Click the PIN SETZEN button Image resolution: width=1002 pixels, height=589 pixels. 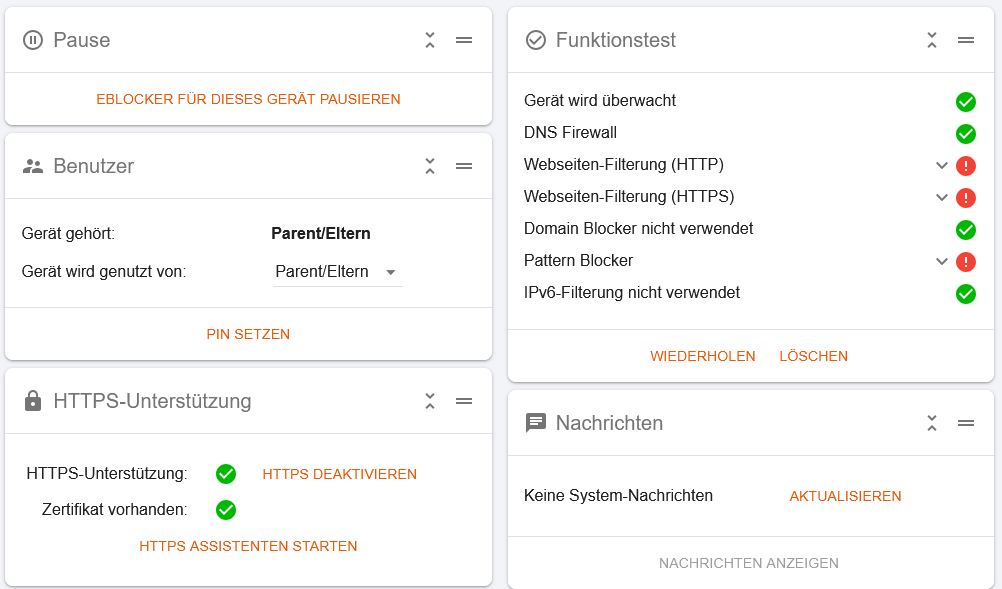(x=249, y=335)
